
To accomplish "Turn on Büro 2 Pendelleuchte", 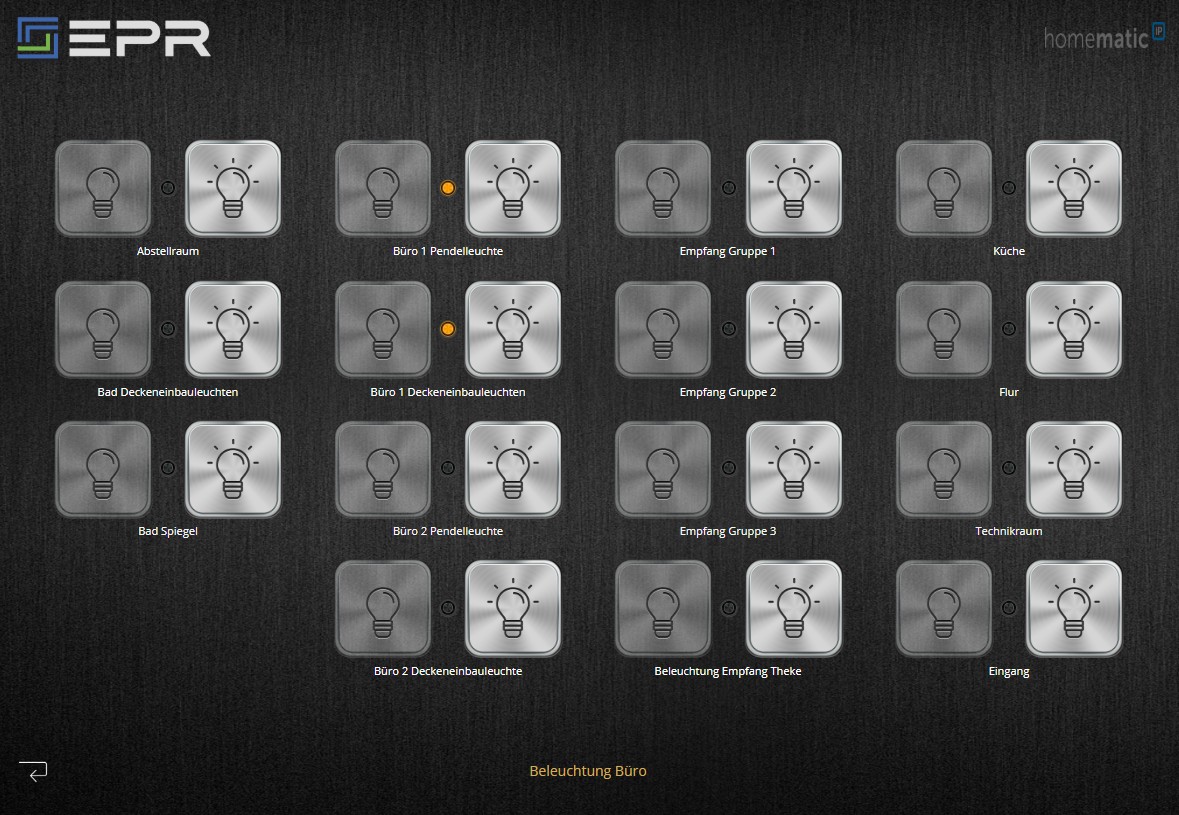I will (513, 468).
